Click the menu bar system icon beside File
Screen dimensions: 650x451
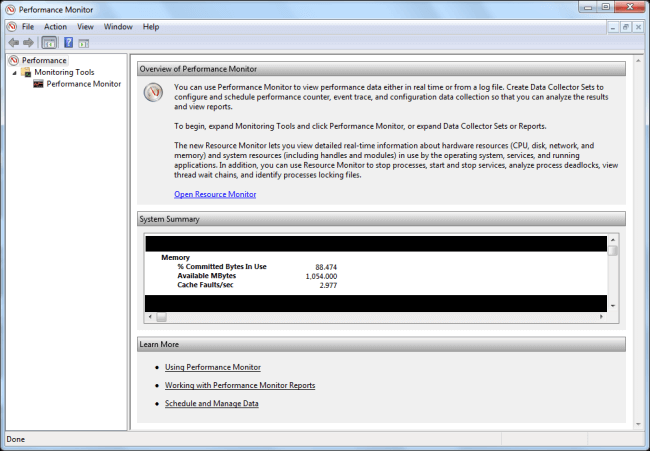click(x=12, y=27)
